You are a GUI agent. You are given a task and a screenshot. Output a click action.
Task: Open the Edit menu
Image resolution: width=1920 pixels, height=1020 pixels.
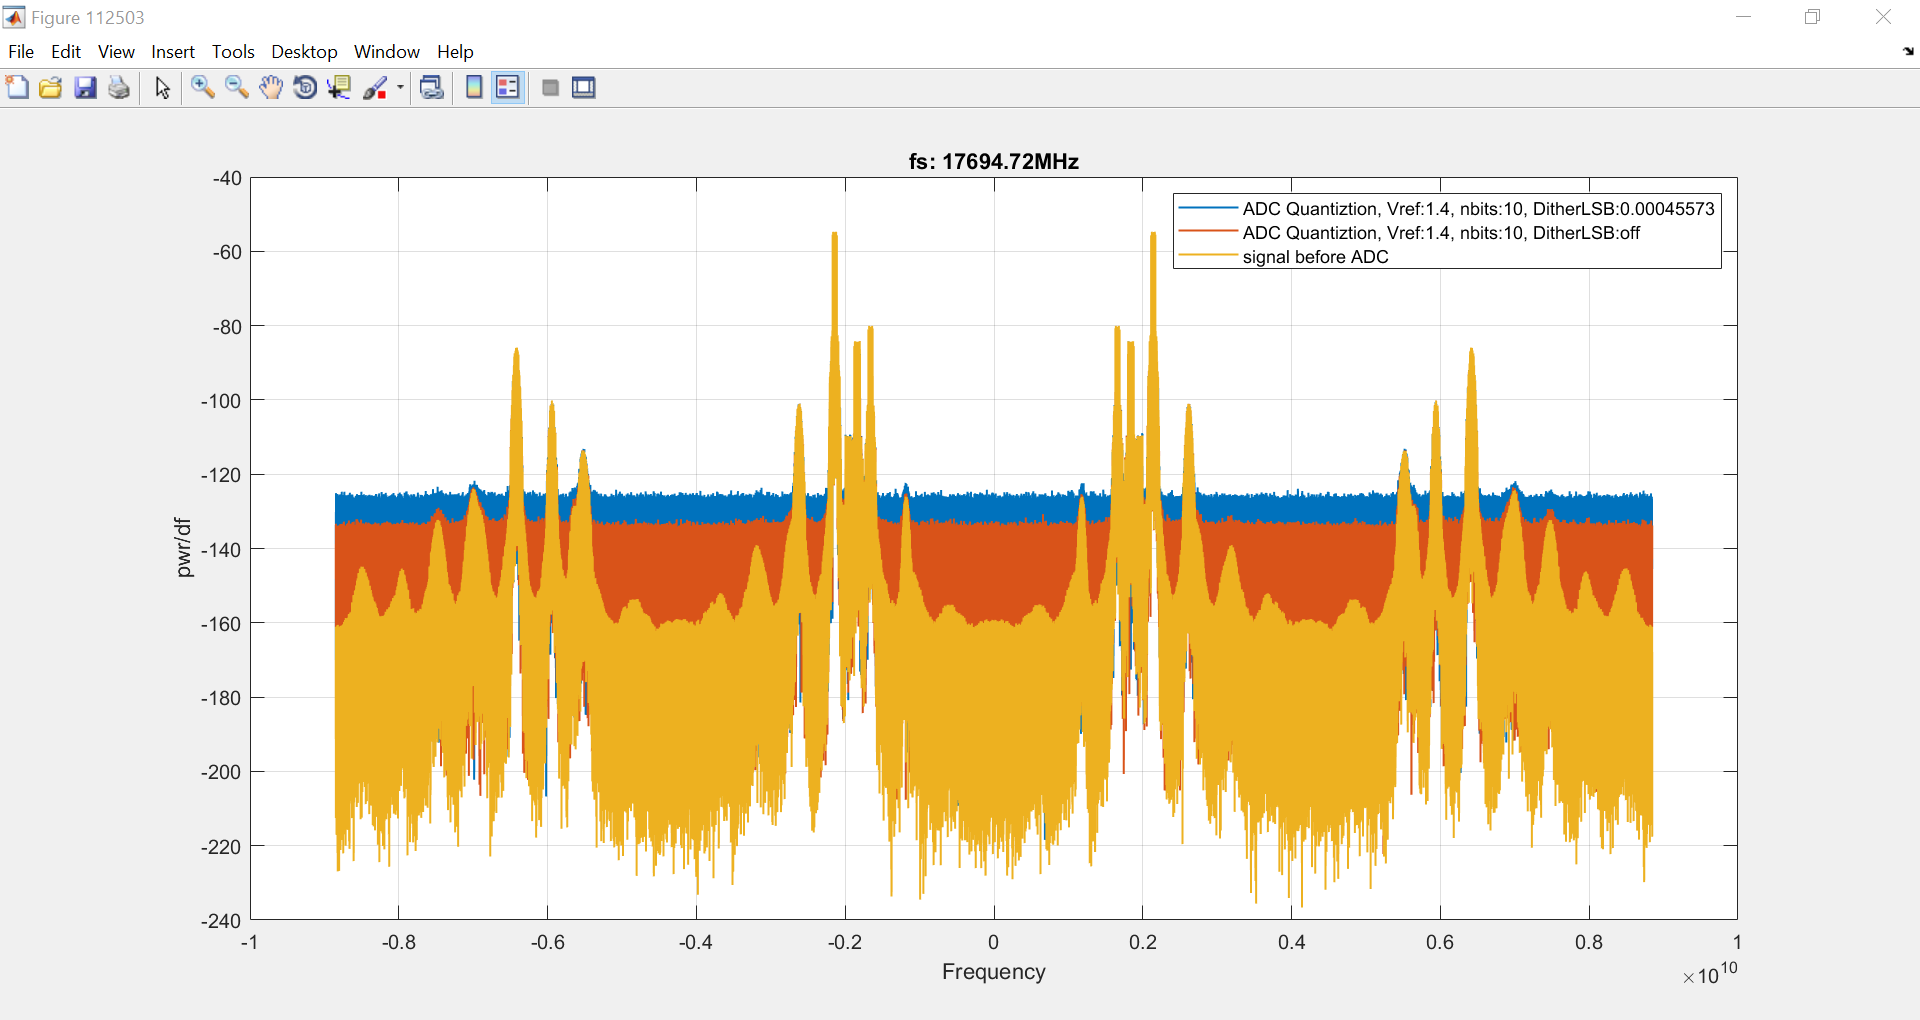point(66,52)
